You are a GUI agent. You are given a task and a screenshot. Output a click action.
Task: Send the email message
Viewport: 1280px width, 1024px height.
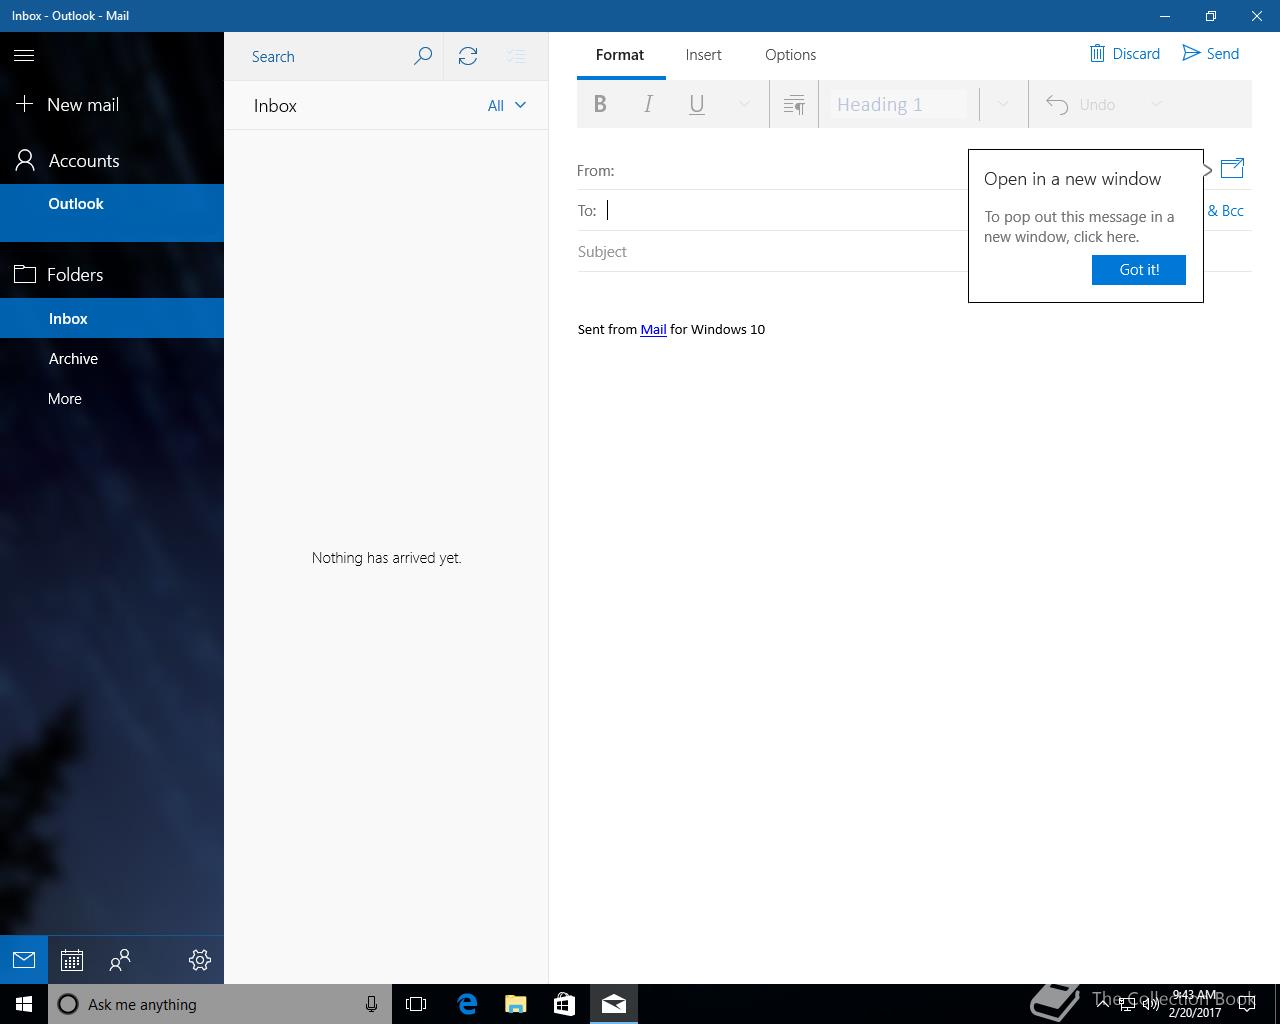click(x=1211, y=54)
